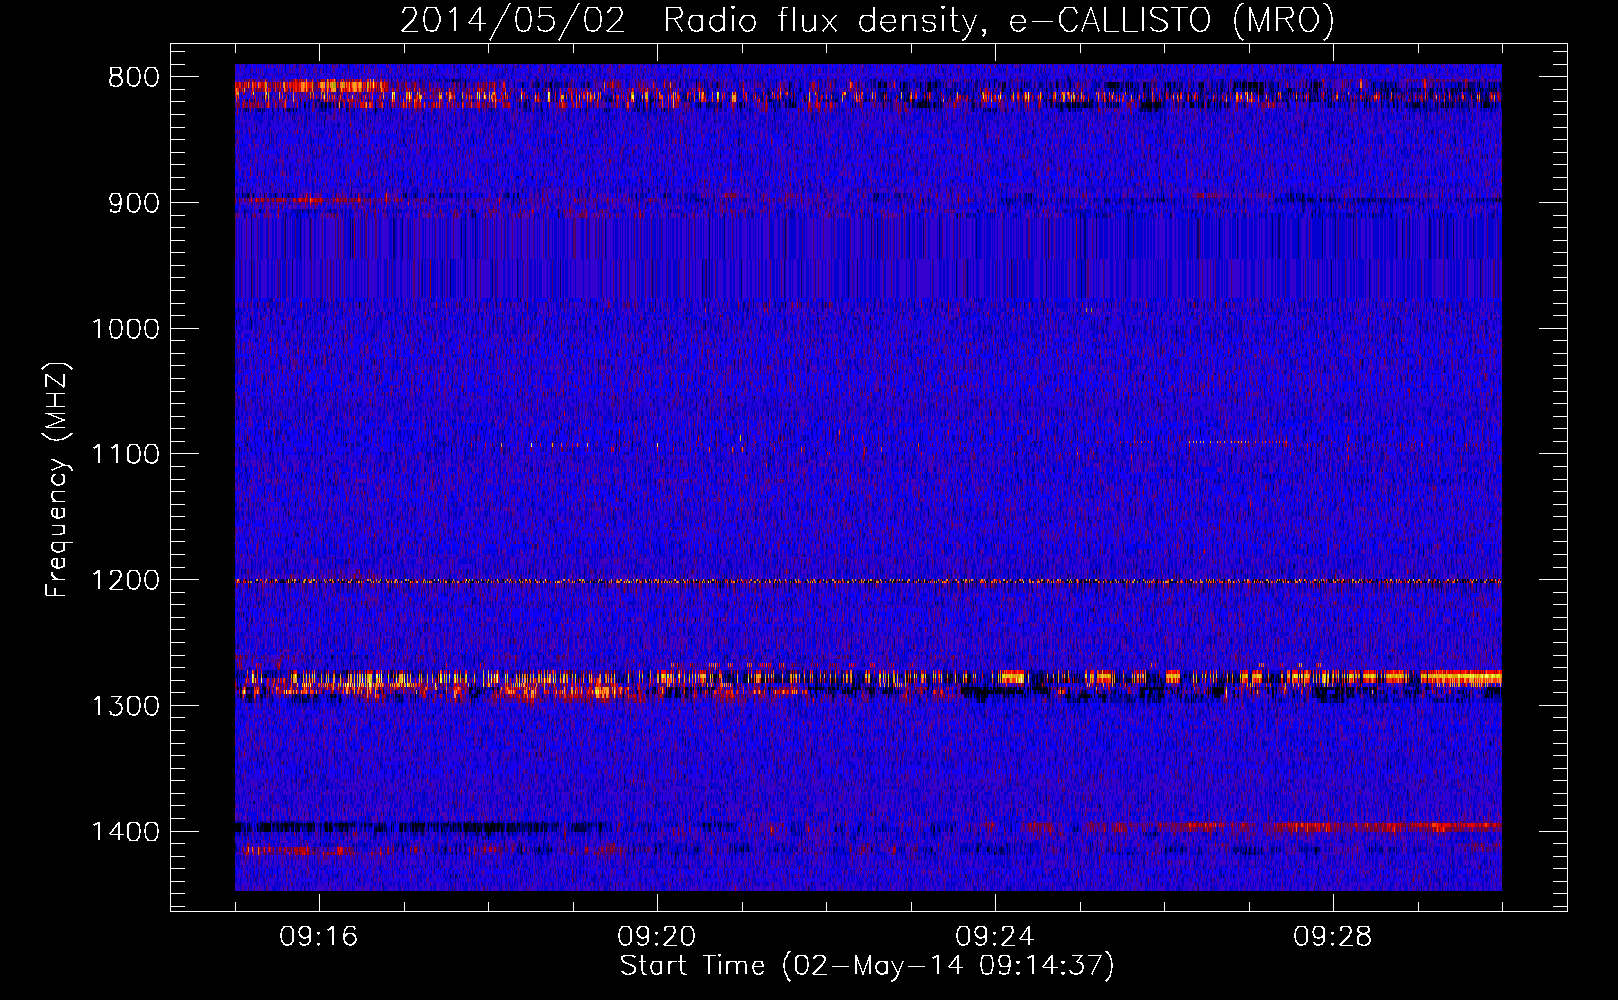Select the 09:20 time axis label
The width and height of the screenshot is (1618, 1000).
(x=657, y=937)
